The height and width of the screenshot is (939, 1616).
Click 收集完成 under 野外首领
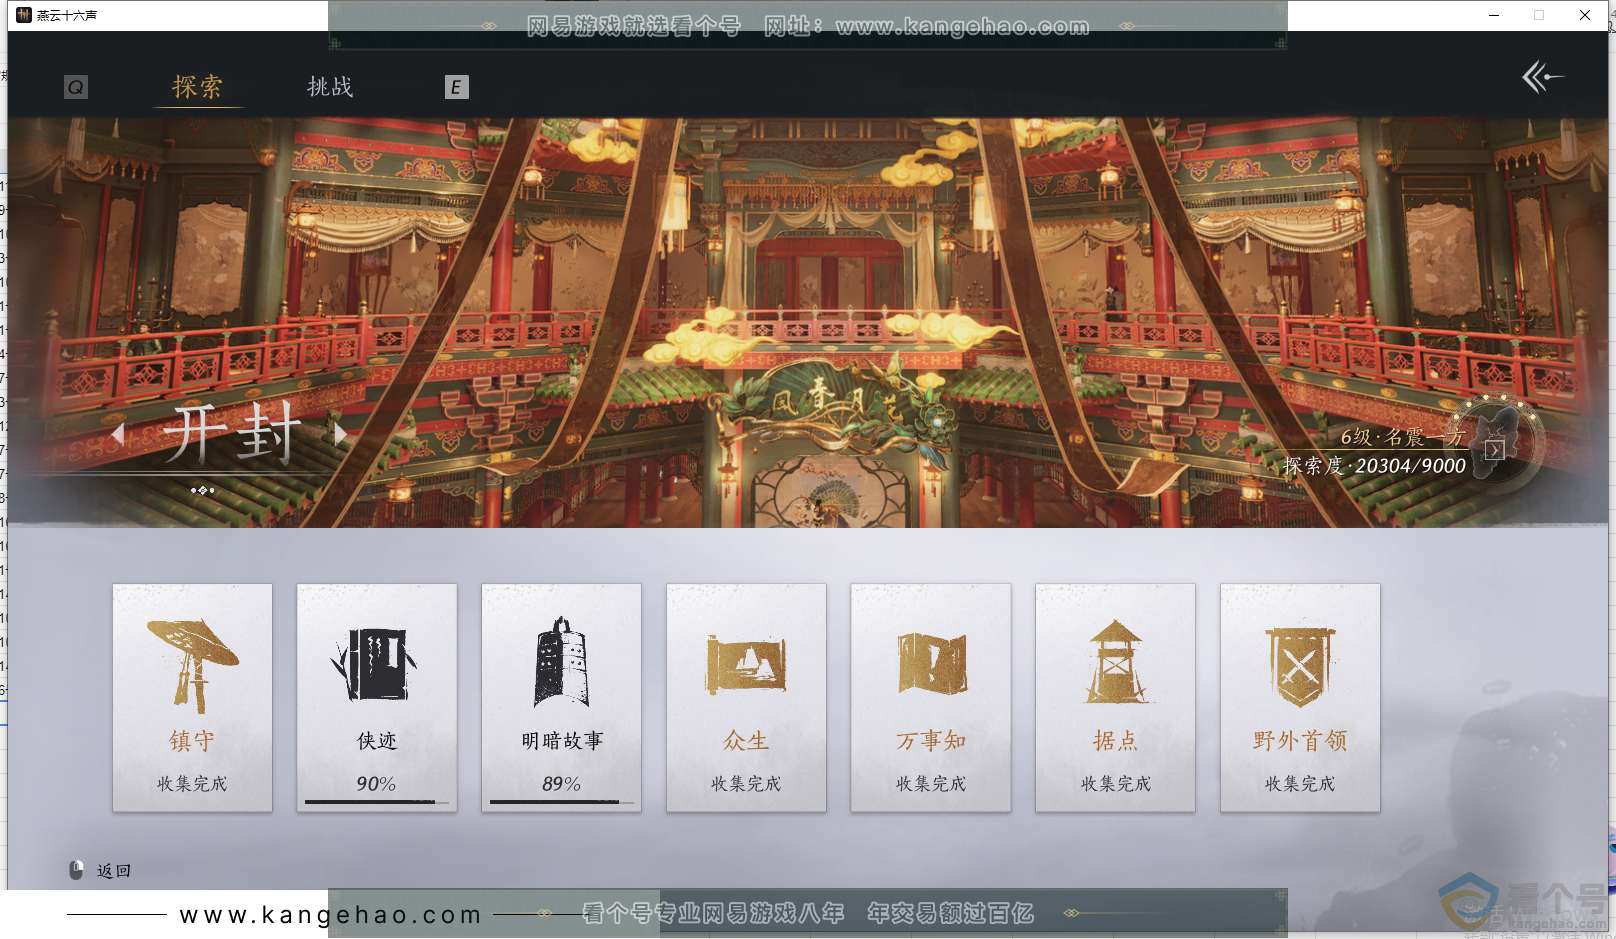coord(1300,784)
